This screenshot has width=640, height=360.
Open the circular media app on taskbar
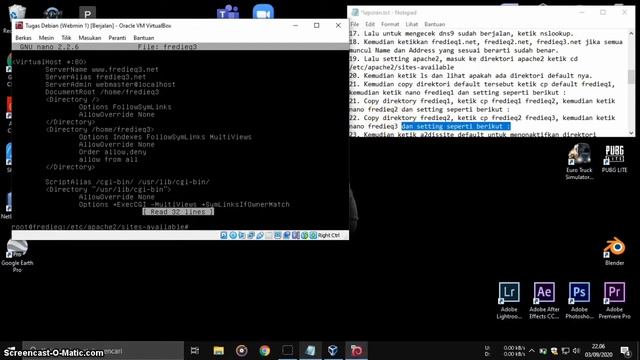(x=242, y=351)
